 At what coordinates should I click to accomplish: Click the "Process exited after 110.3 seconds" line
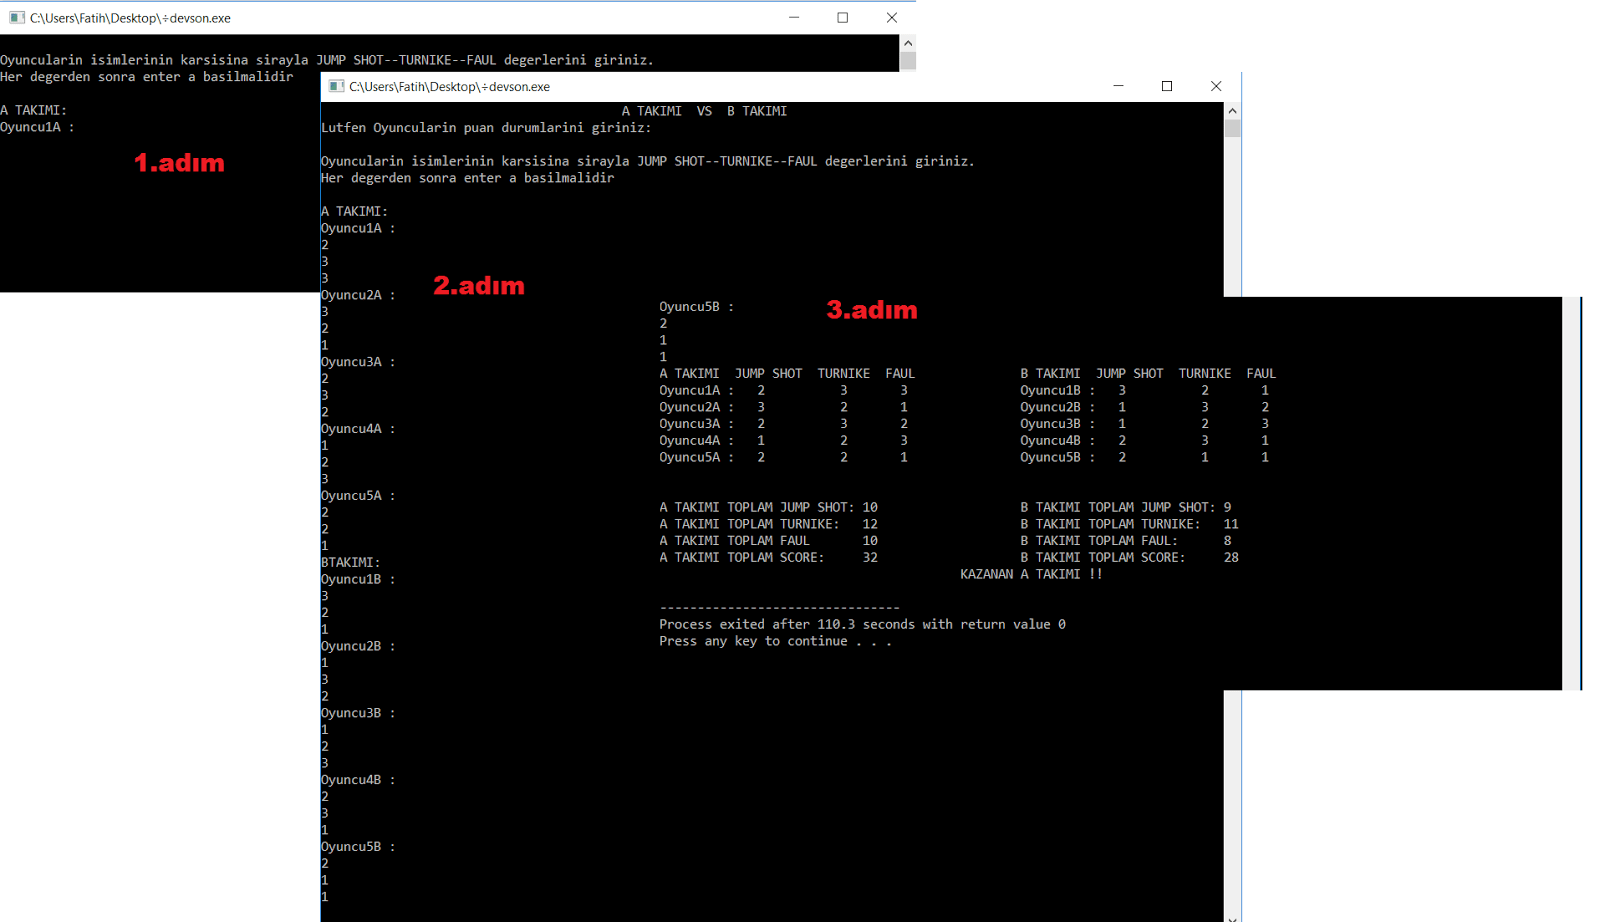coord(862,624)
